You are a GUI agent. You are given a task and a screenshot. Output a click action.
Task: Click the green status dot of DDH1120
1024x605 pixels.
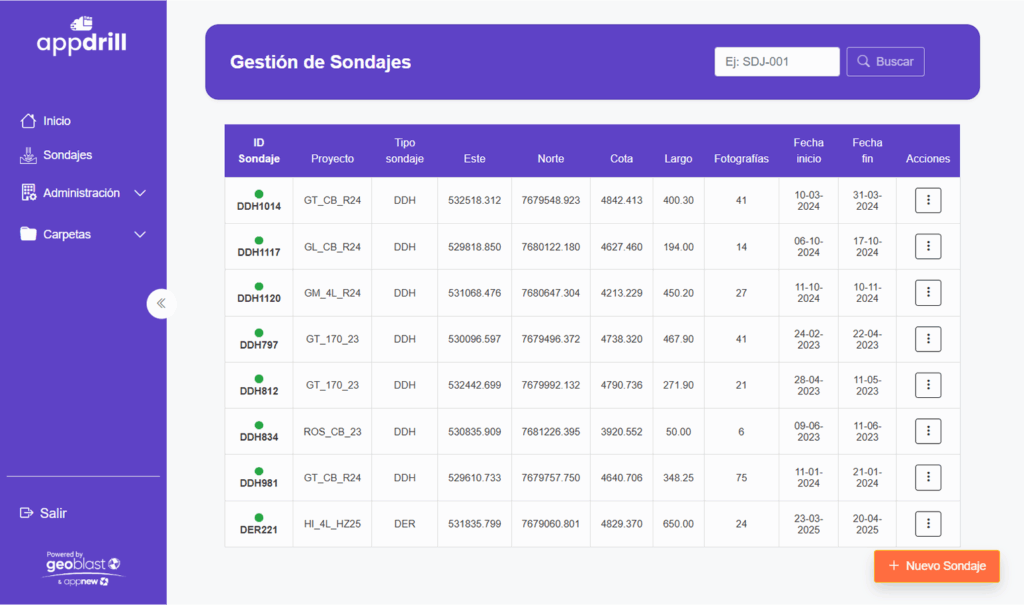(x=259, y=286)
